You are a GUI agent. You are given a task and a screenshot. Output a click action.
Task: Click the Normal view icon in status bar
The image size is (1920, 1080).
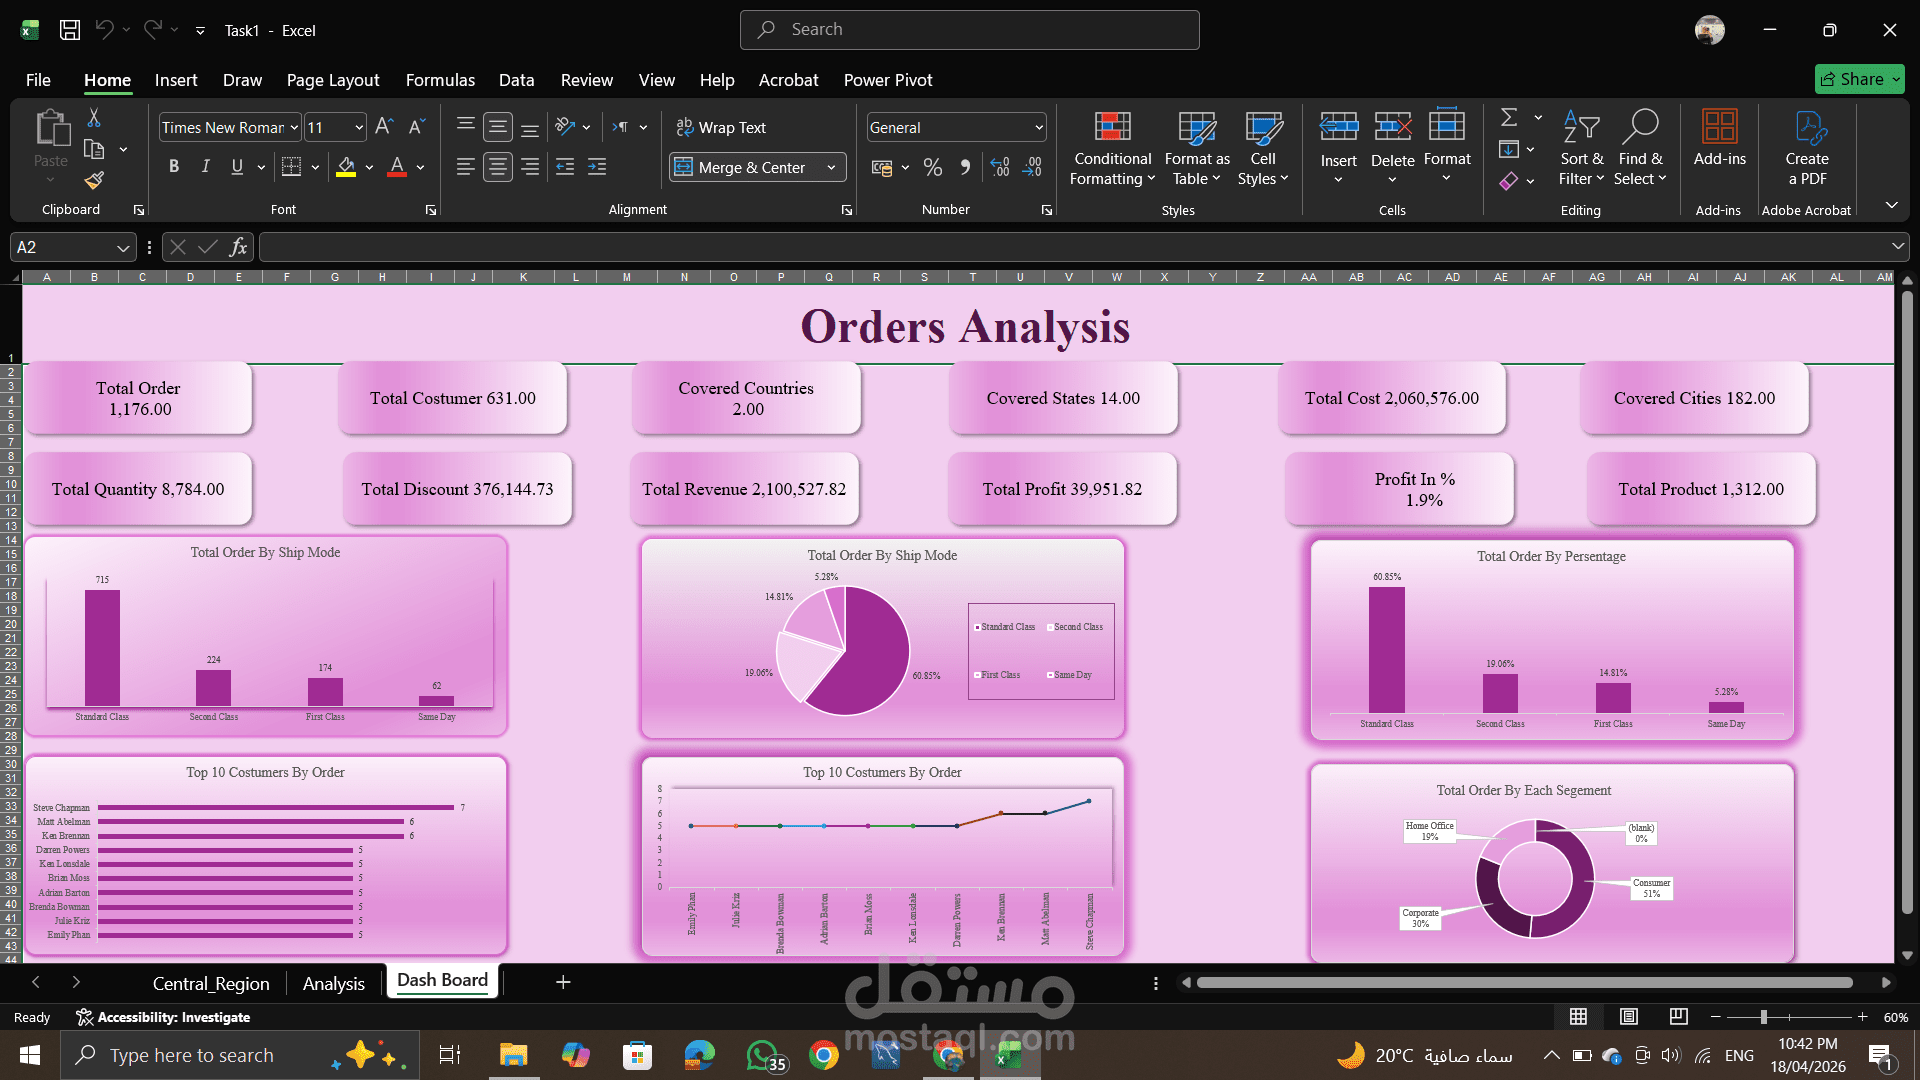(x=1578, y=1017)
